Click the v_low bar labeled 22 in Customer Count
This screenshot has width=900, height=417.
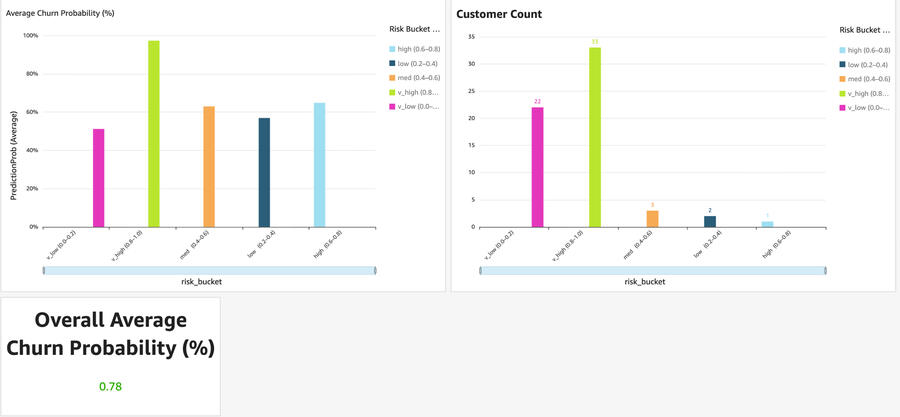coord(538,167)
